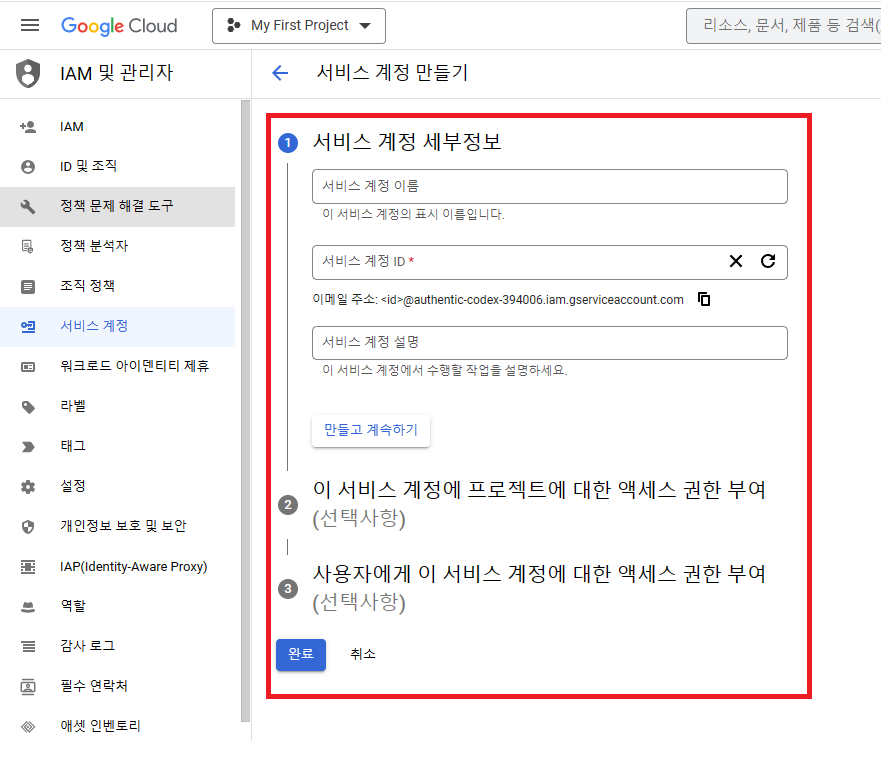Open IAM page from sidebar
The width and height of the screenshot is (881, 771).
coord(72,127)
